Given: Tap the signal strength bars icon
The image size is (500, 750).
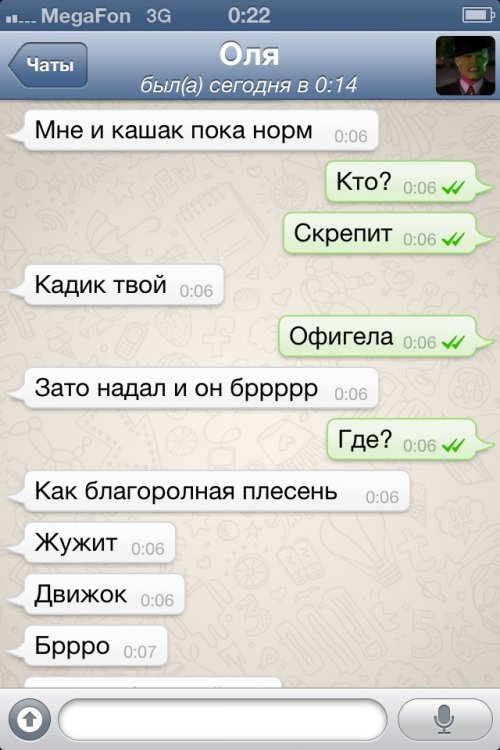Looking at the screenshot, I should click(20, 19).
